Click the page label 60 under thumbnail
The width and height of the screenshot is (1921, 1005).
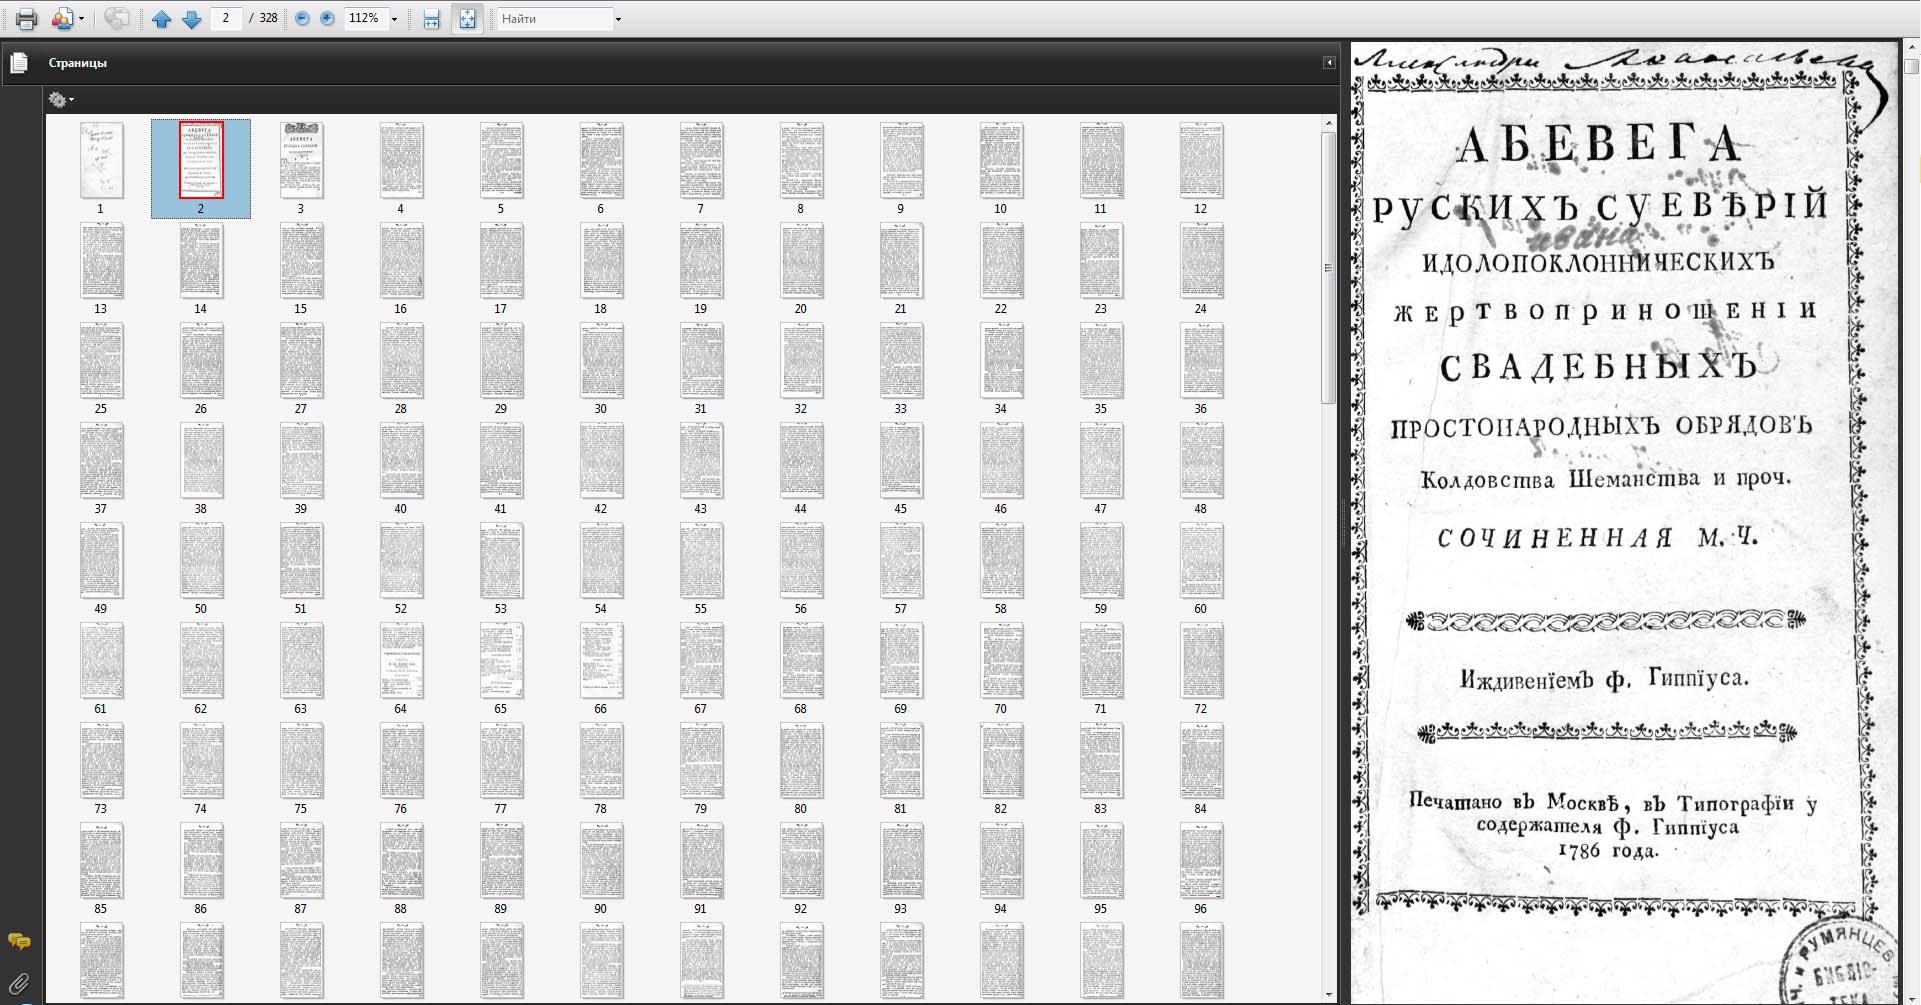tap(1200, 609)
